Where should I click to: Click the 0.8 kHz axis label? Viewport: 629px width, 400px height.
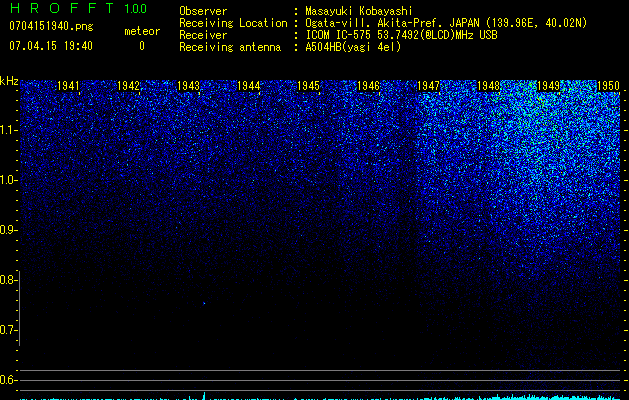click(7, 280)
